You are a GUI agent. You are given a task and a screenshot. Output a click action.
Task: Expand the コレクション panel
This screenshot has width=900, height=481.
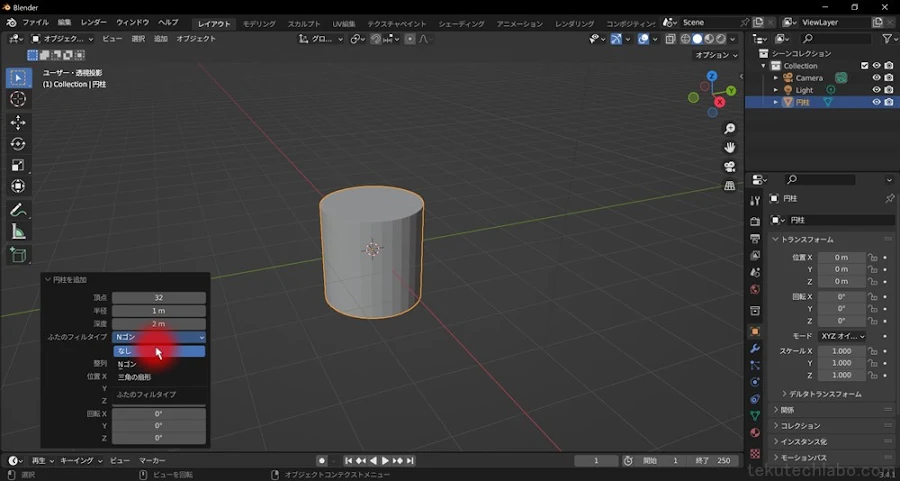coord(797,426)
